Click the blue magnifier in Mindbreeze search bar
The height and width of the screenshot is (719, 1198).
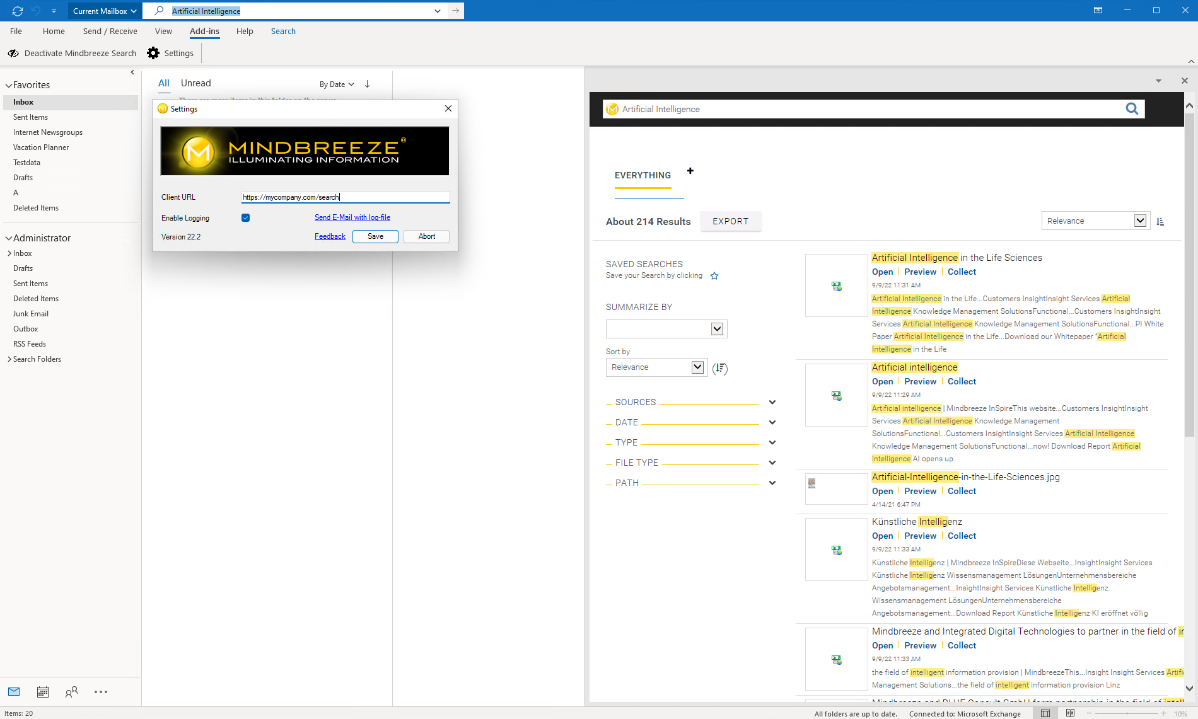pos(1132,108)
